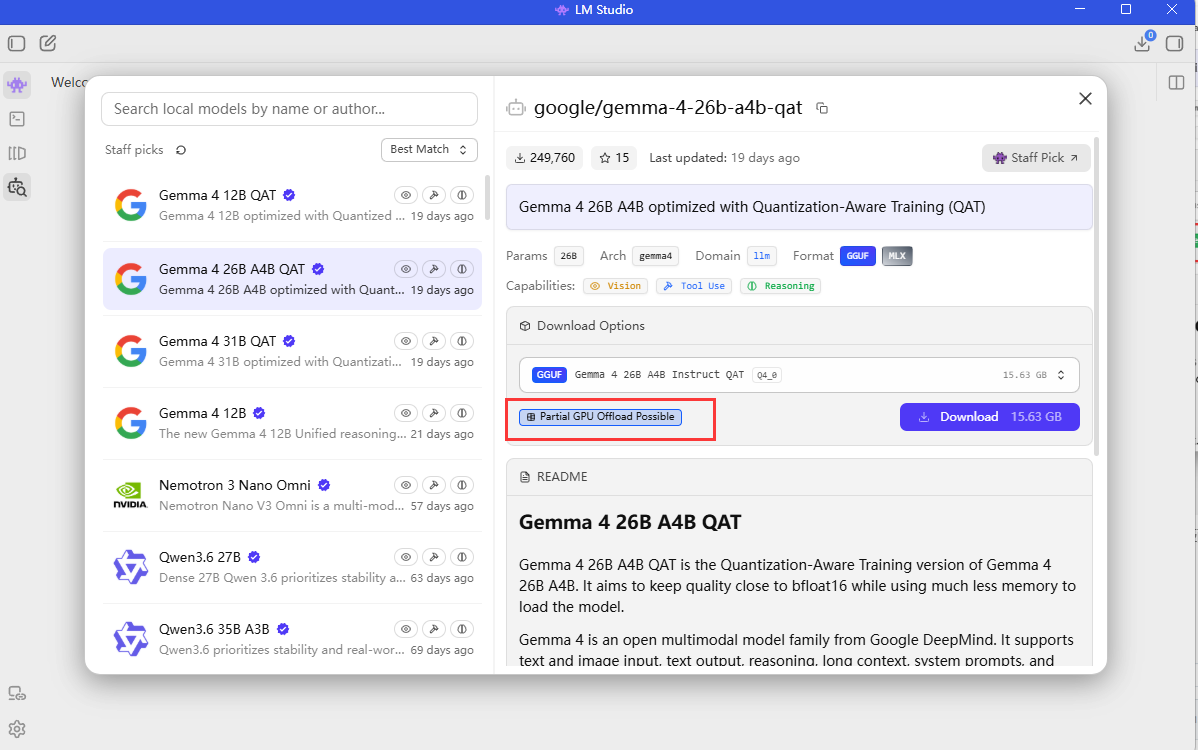Toggle the left sidebar panel icon

click(x=17, y=44)
